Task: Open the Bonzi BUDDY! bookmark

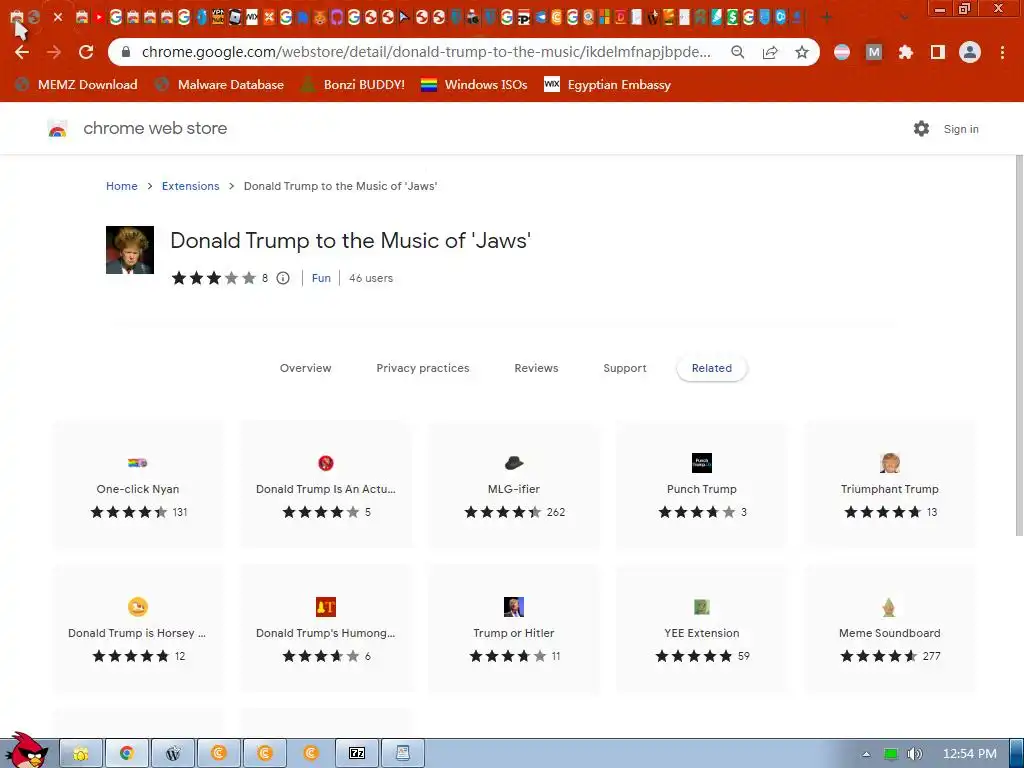Action: click(x=353, y=85)
